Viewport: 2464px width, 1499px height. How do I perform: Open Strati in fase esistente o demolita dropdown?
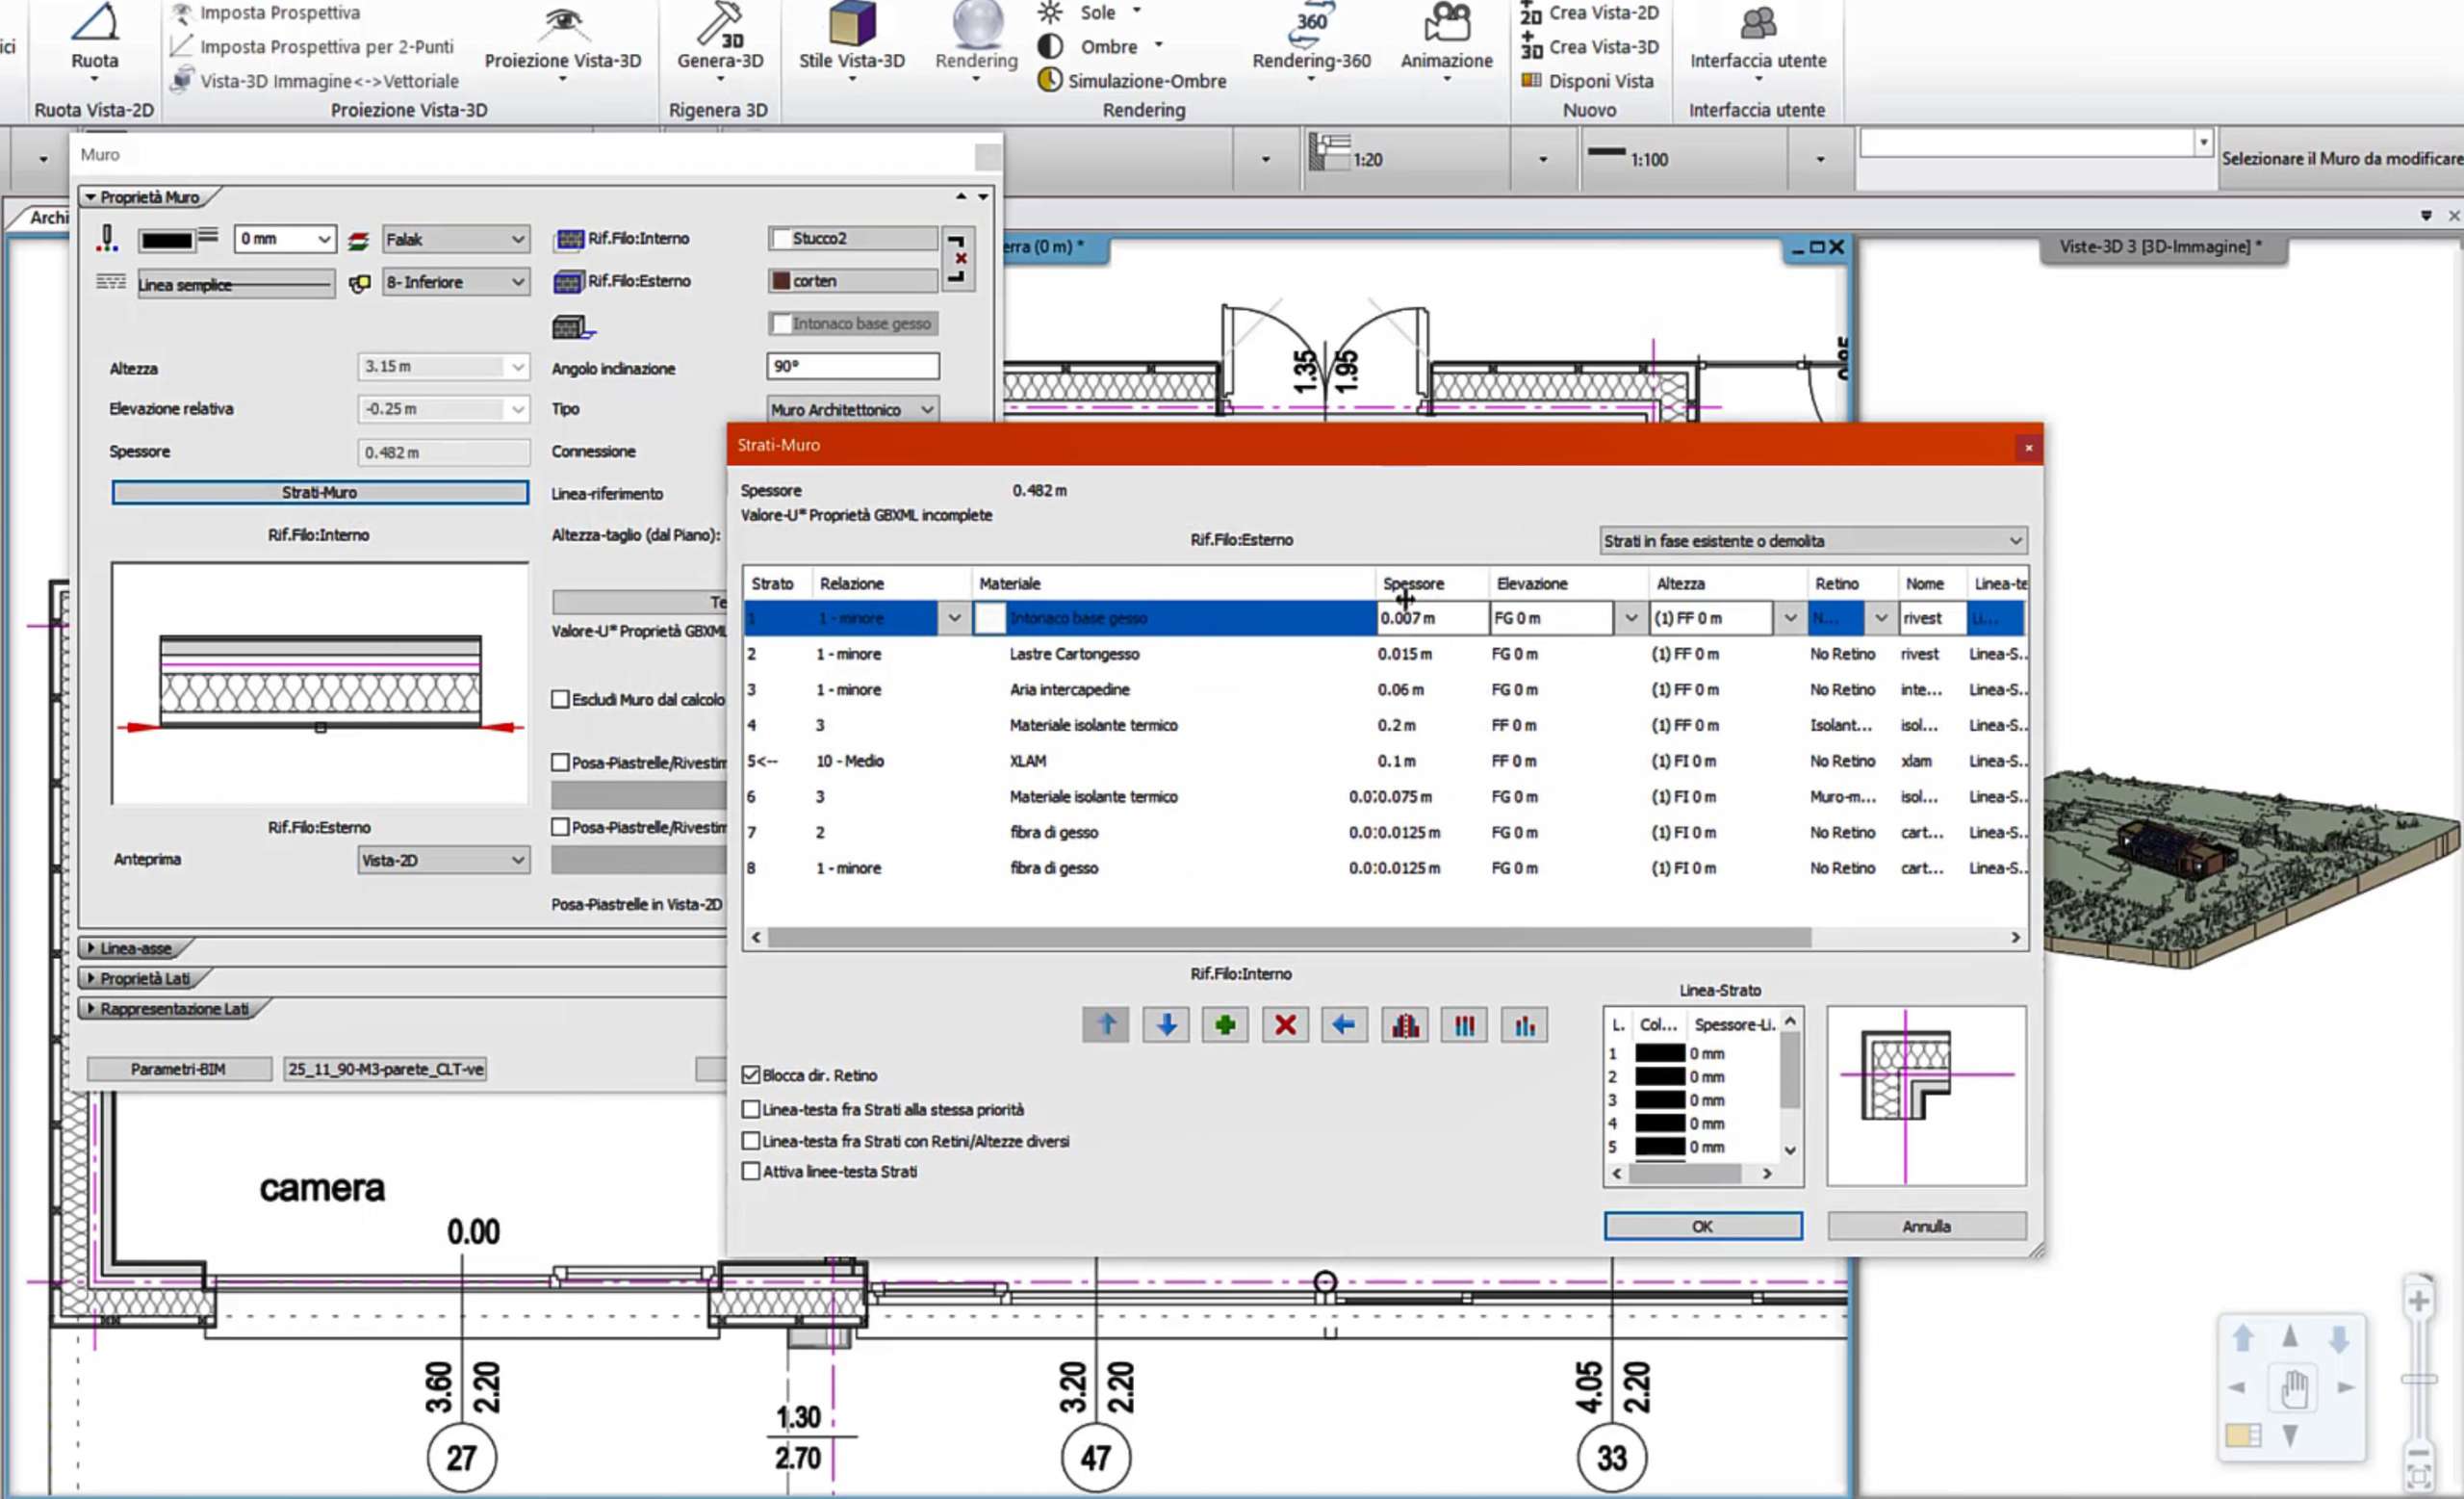[x=1813, y=541]
